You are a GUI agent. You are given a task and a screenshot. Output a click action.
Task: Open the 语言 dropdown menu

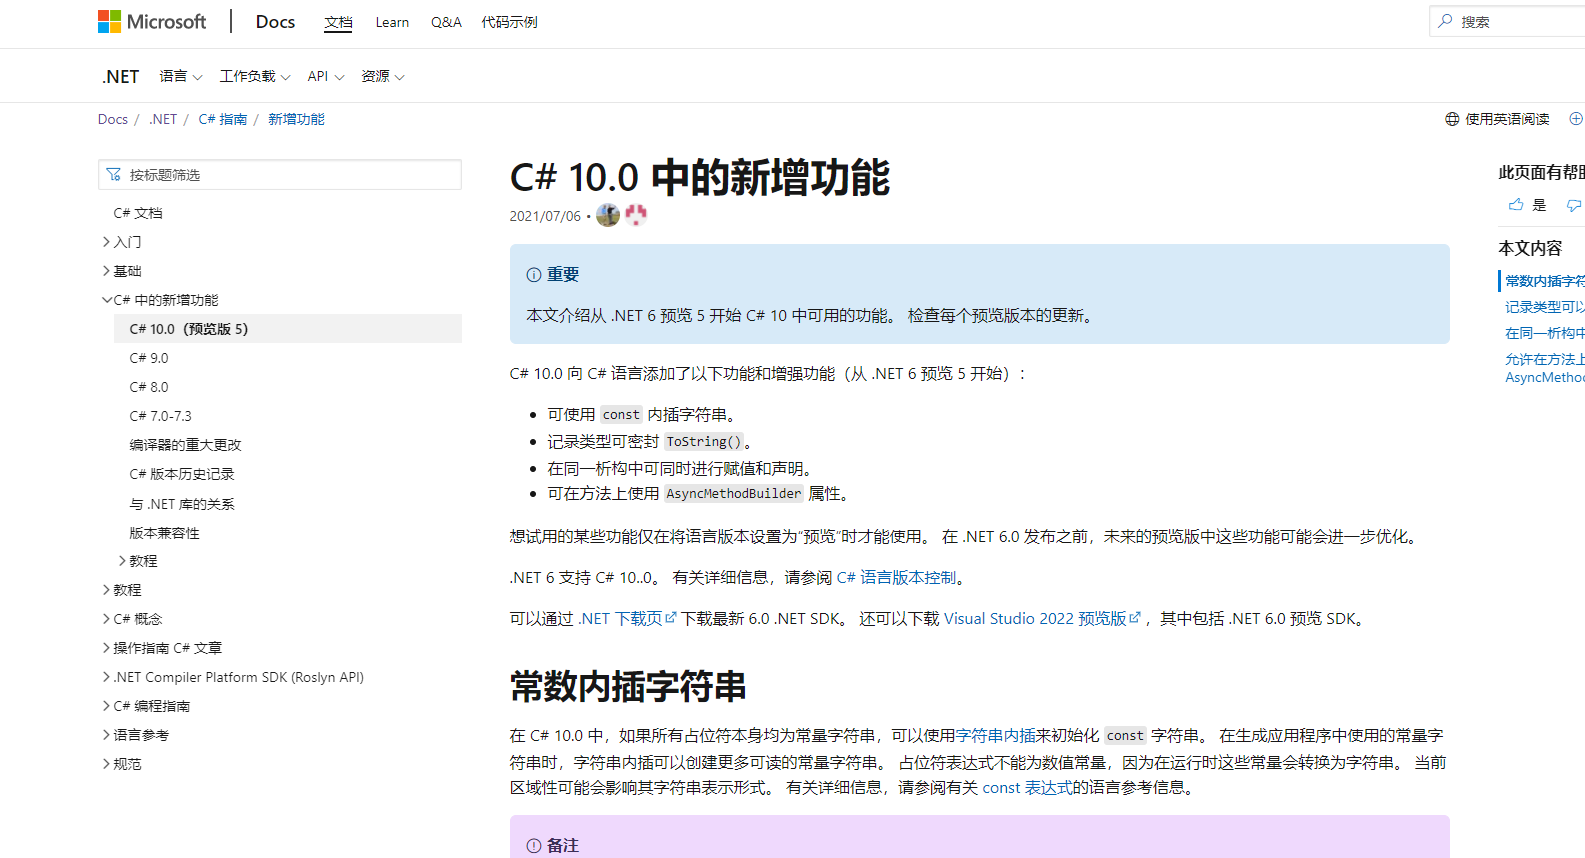(181, 77)
